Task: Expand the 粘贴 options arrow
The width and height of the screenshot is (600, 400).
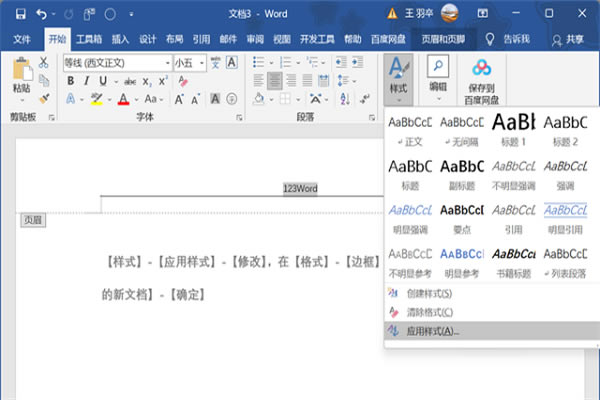Action: pyautogui.click(x=22, y=100)
